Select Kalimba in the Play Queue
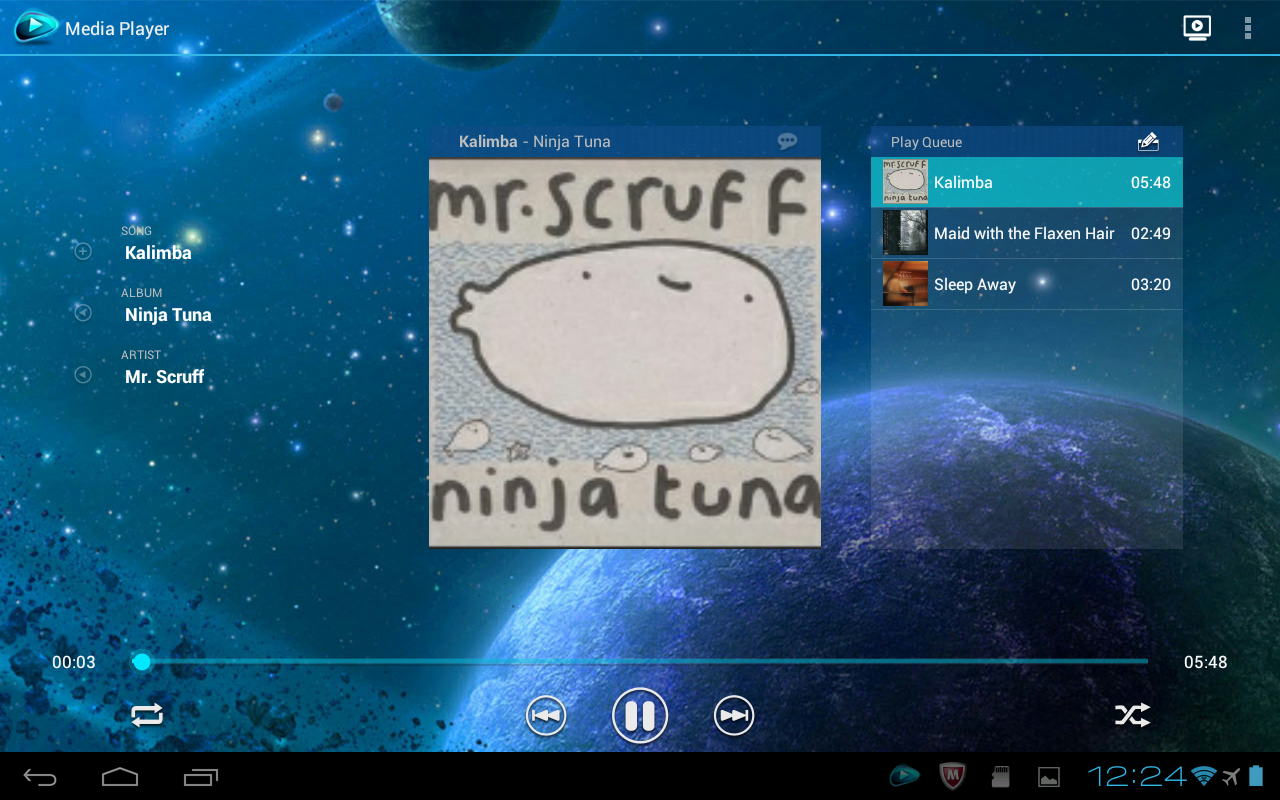 click(1027, 182)
